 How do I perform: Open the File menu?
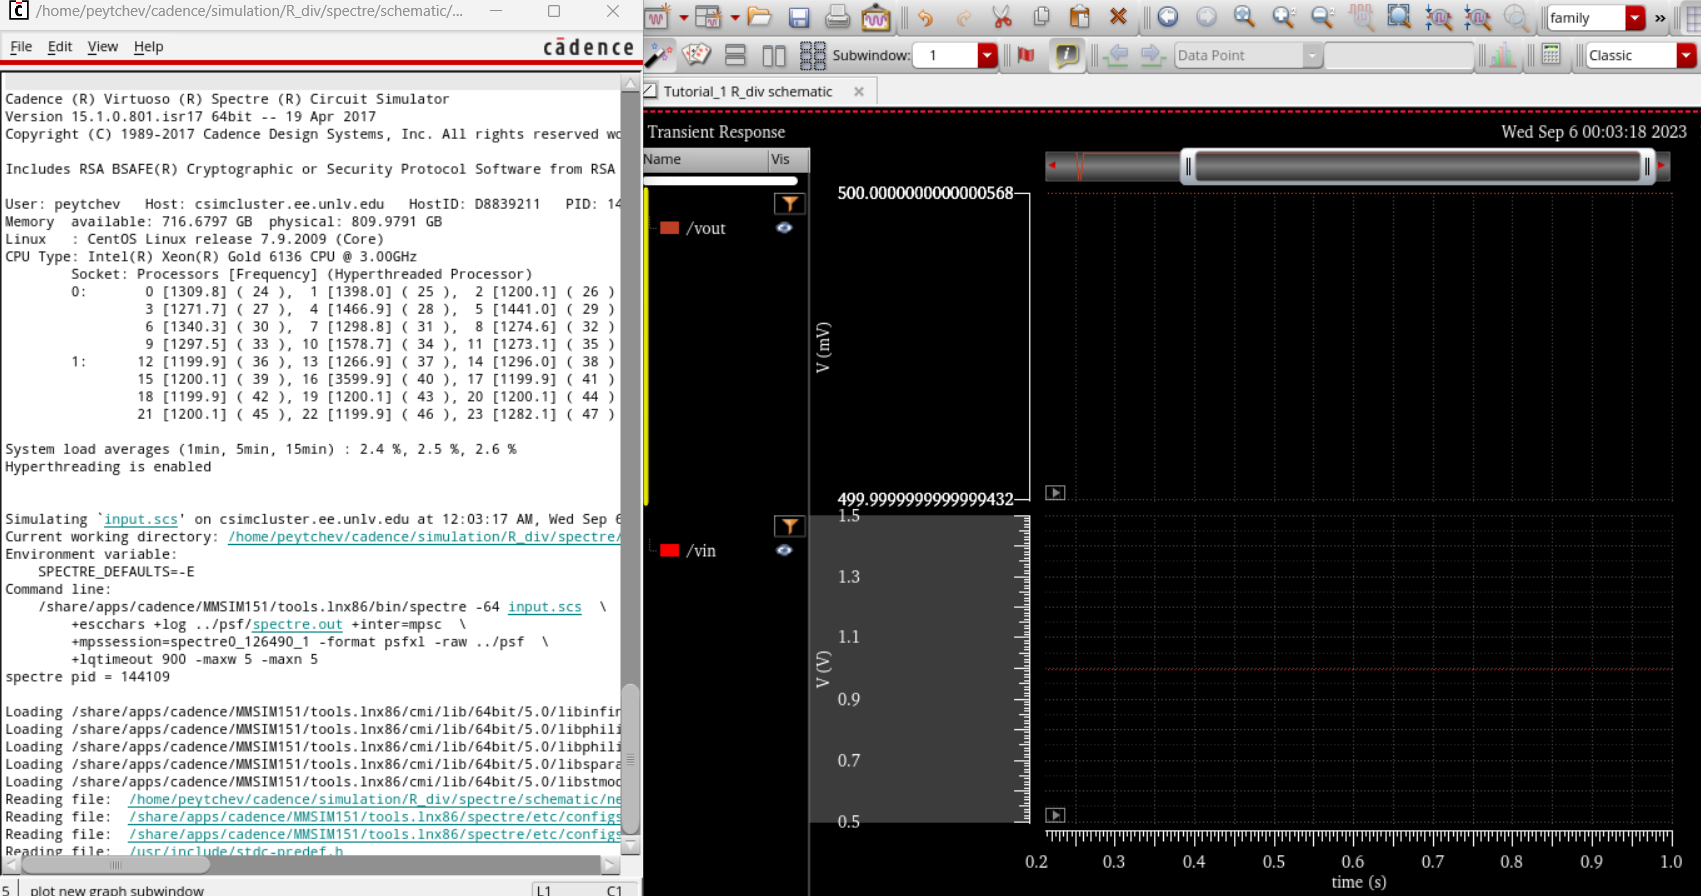[21, 46]
